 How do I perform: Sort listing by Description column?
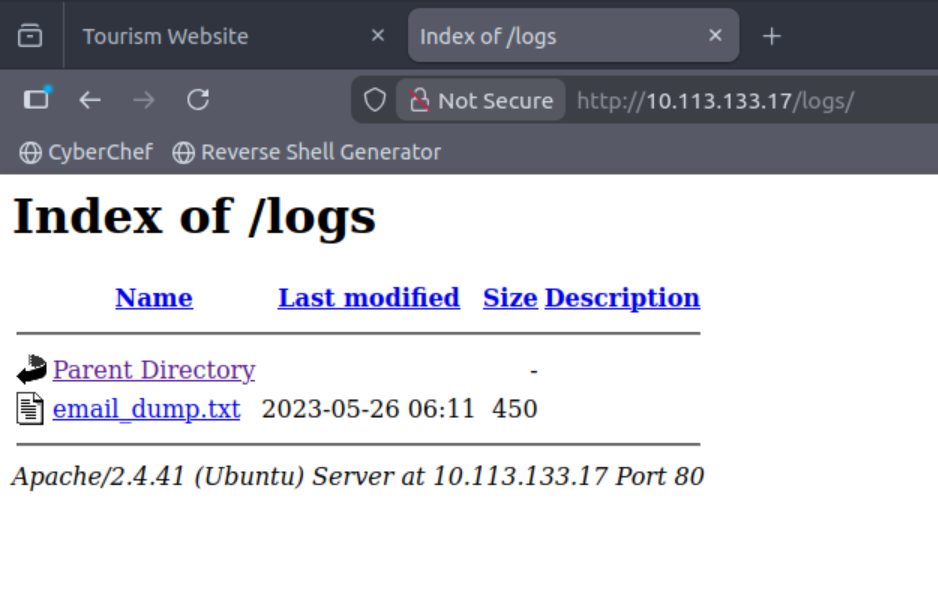click(x=622, y=297)
